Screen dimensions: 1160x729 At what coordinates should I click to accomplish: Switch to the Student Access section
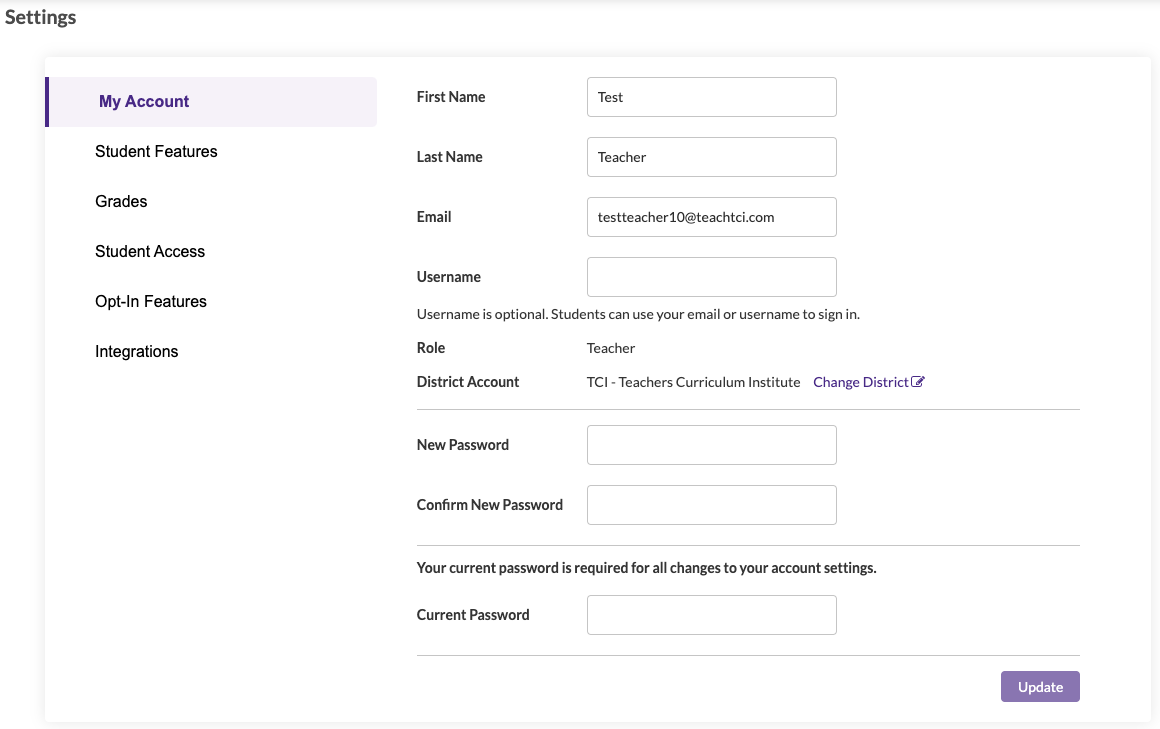point(150,251)
